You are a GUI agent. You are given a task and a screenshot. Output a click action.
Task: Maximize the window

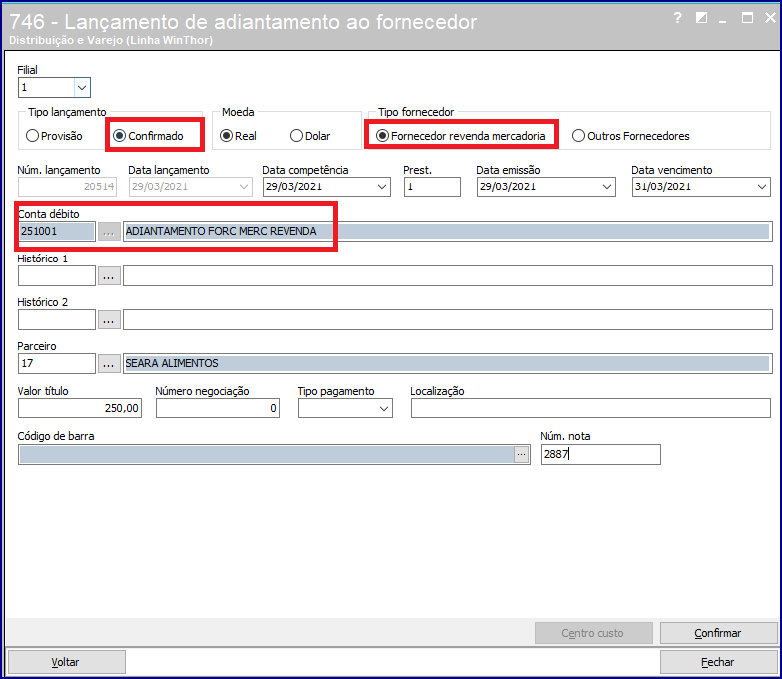[x=747, y=18]
